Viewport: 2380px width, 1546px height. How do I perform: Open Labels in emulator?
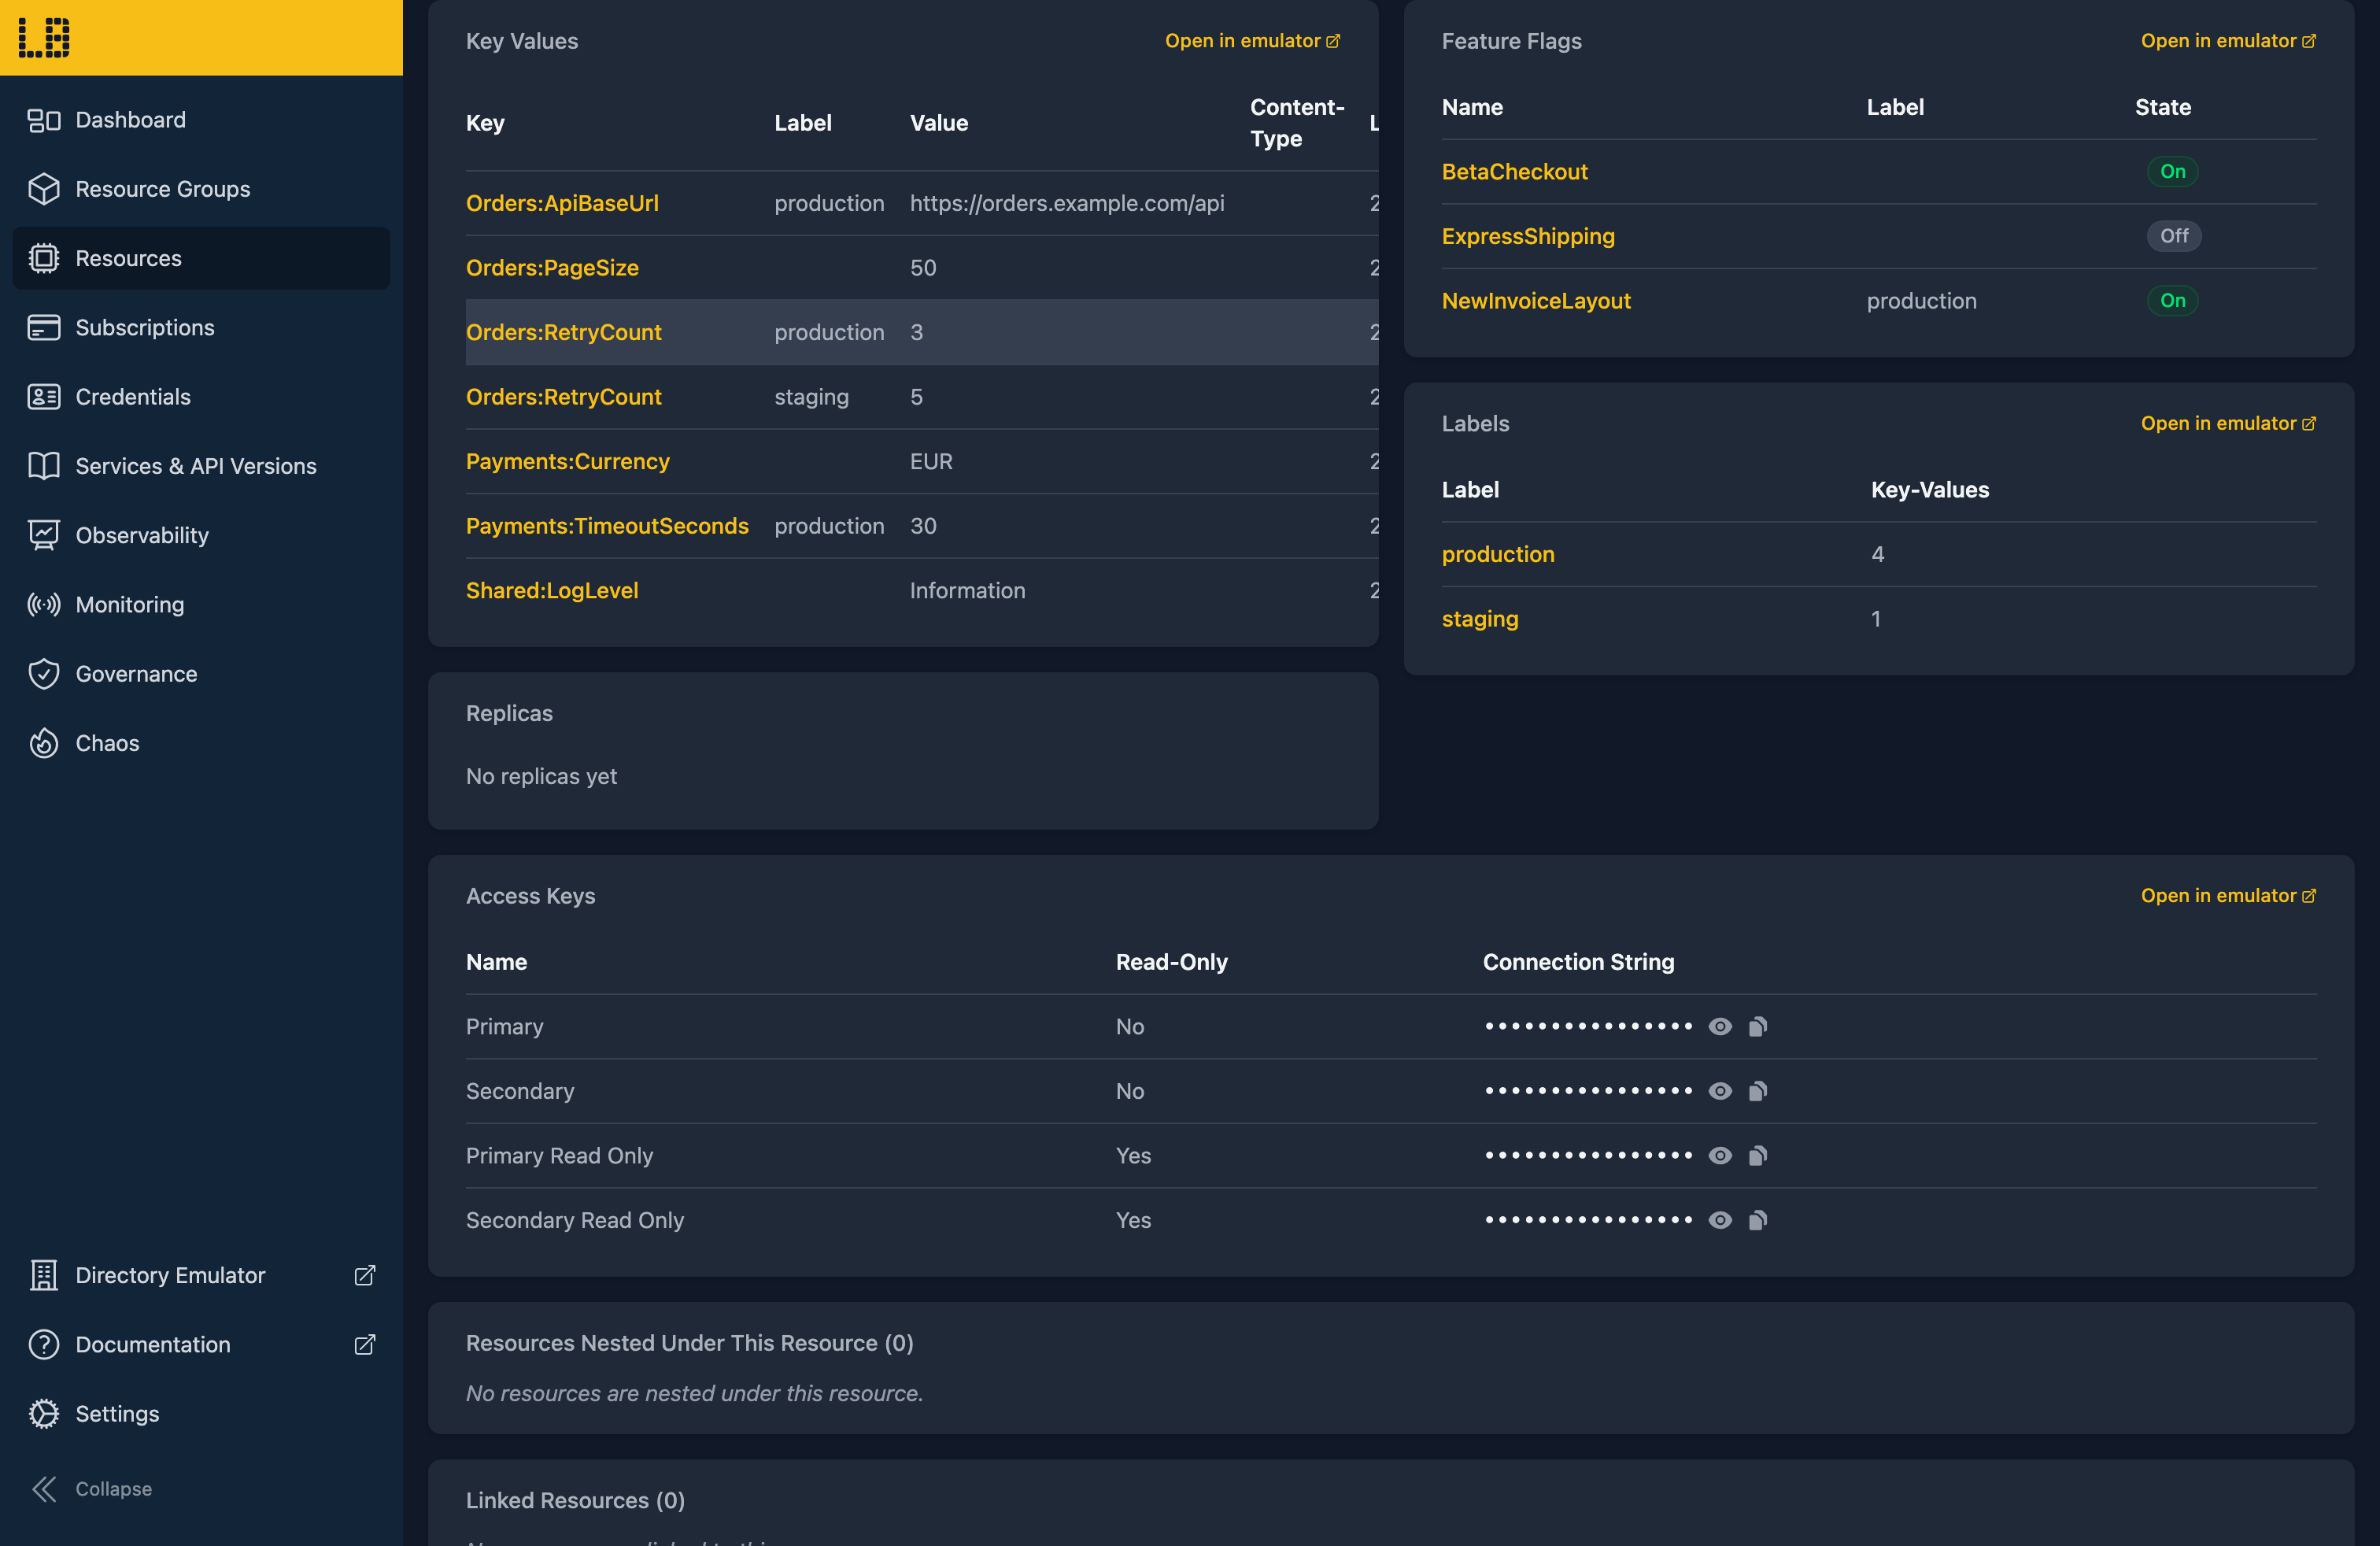[2228, 424]
